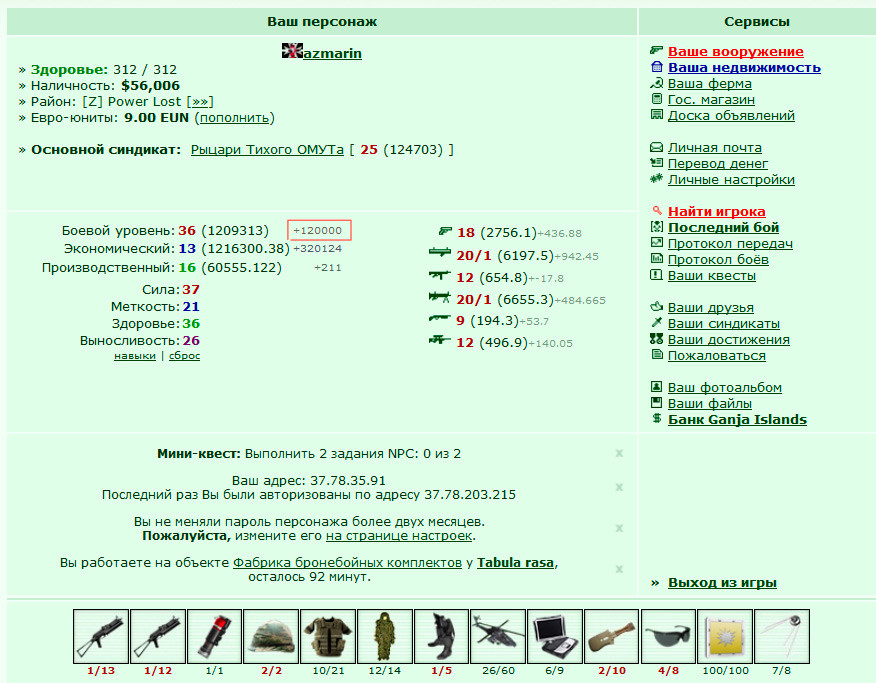
Task: Click the board icon beside Доска объявлений
Action: point(656,115)
